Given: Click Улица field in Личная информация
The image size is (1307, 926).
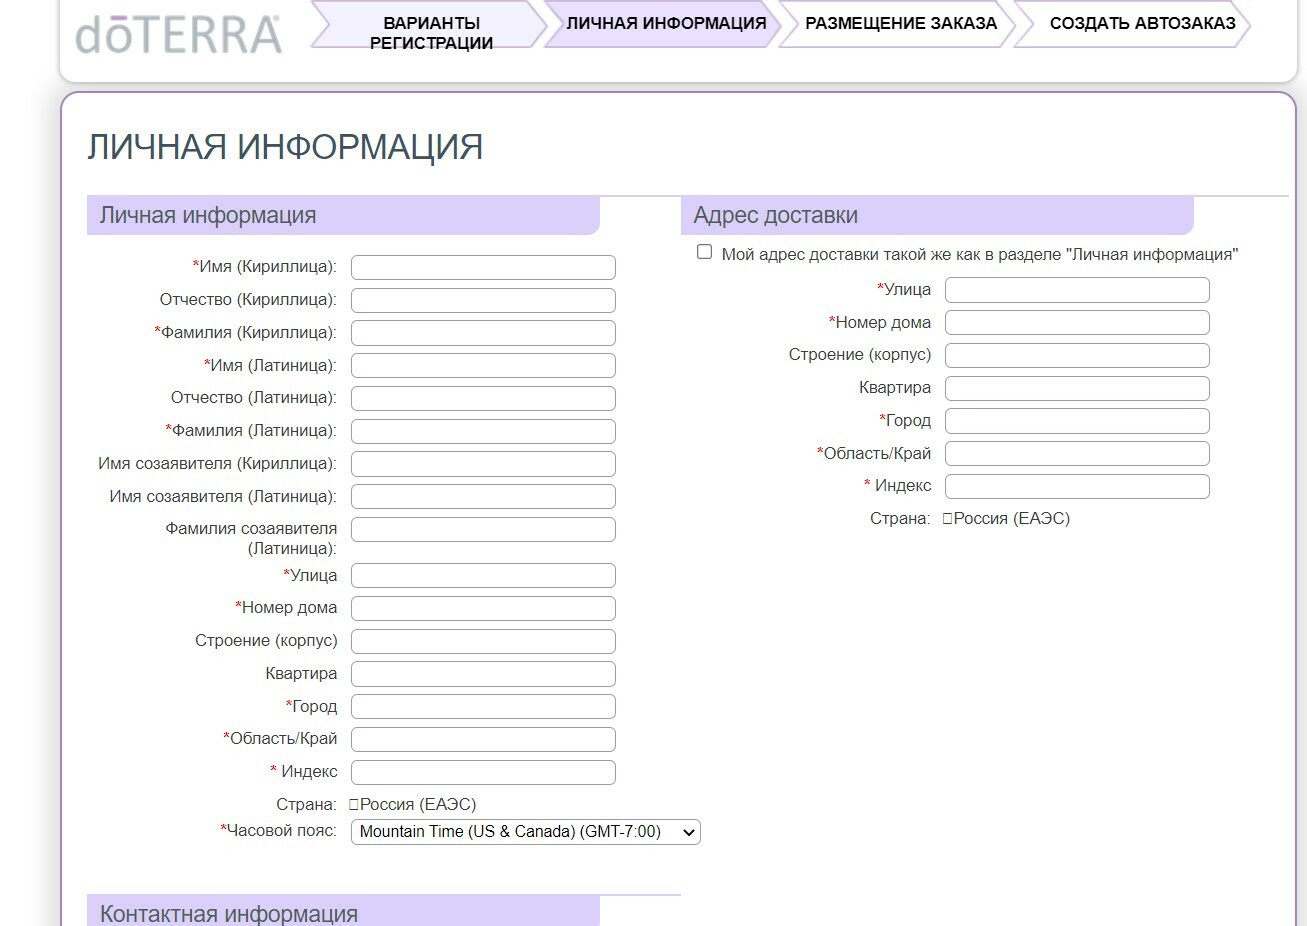Looking at the screenshot, I should point(483,576).
